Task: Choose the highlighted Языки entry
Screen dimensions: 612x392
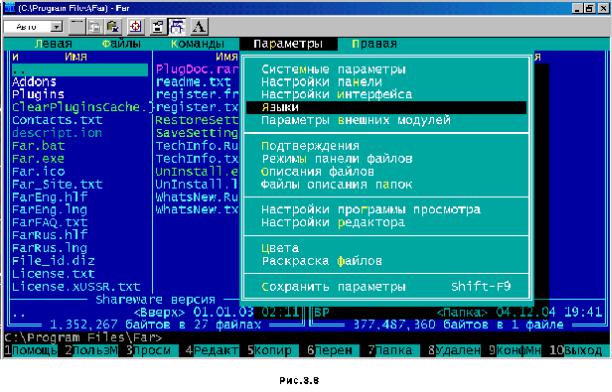Action: (386, 107)
